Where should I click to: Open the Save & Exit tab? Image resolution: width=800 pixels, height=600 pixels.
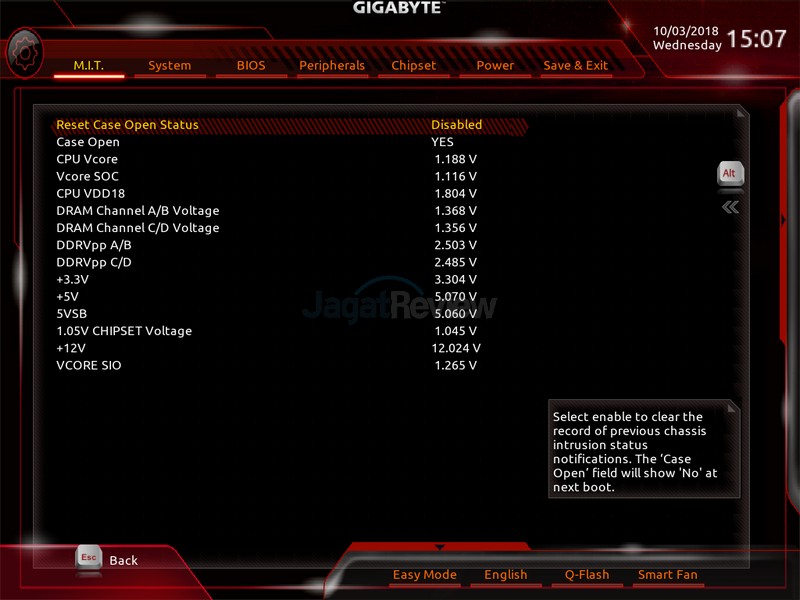point(575,66)
